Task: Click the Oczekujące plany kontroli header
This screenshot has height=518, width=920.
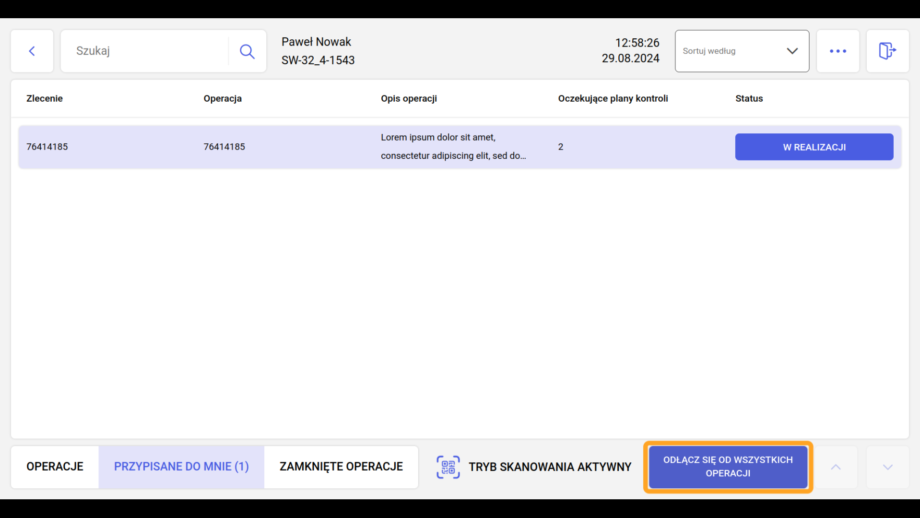Action: tap(613, 99)
